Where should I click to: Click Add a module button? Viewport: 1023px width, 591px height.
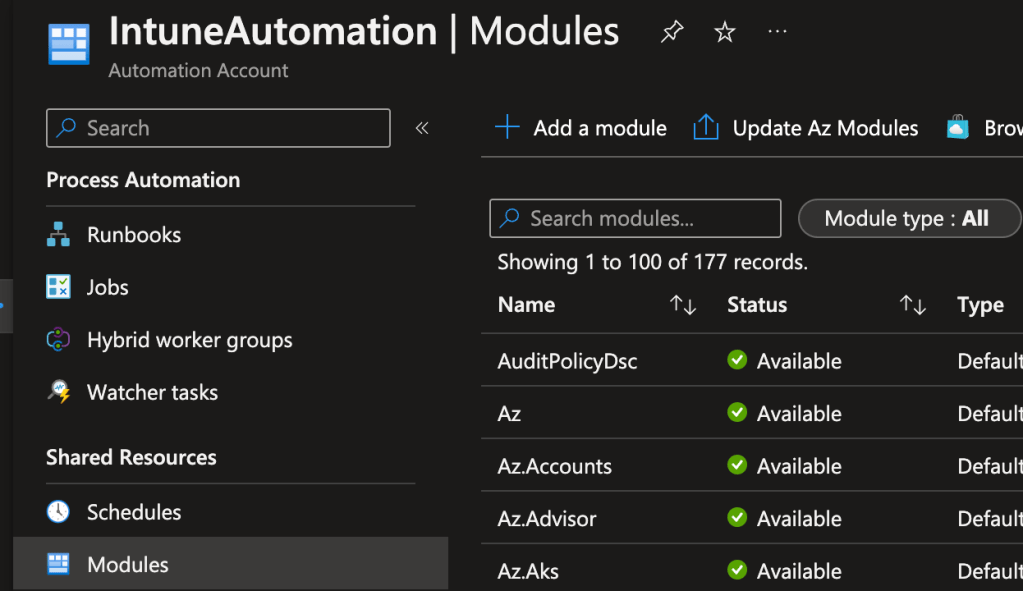click(581, 128)
